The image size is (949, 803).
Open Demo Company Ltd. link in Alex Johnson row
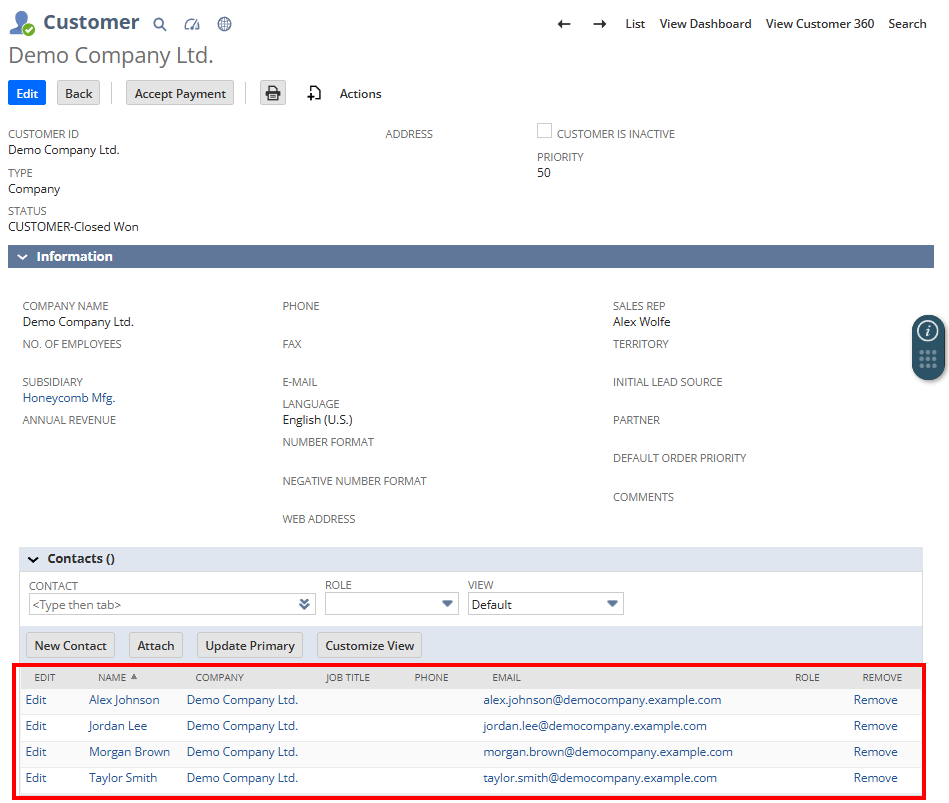(242, 700)
